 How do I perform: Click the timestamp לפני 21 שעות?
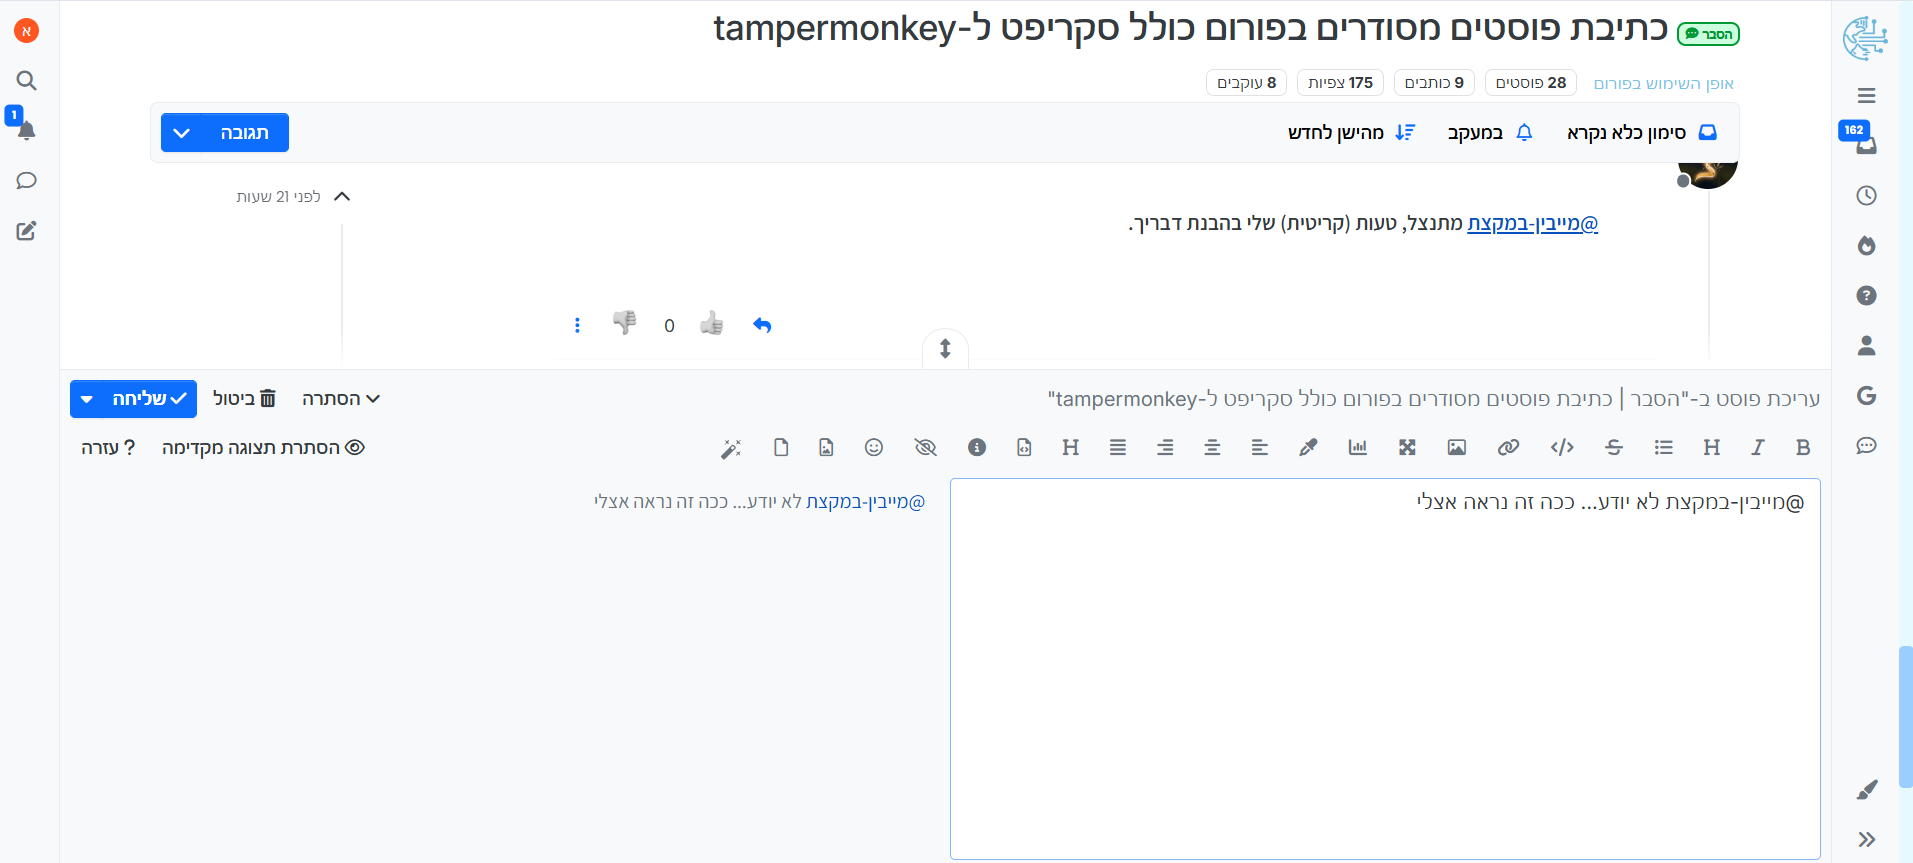coord(278,197)
